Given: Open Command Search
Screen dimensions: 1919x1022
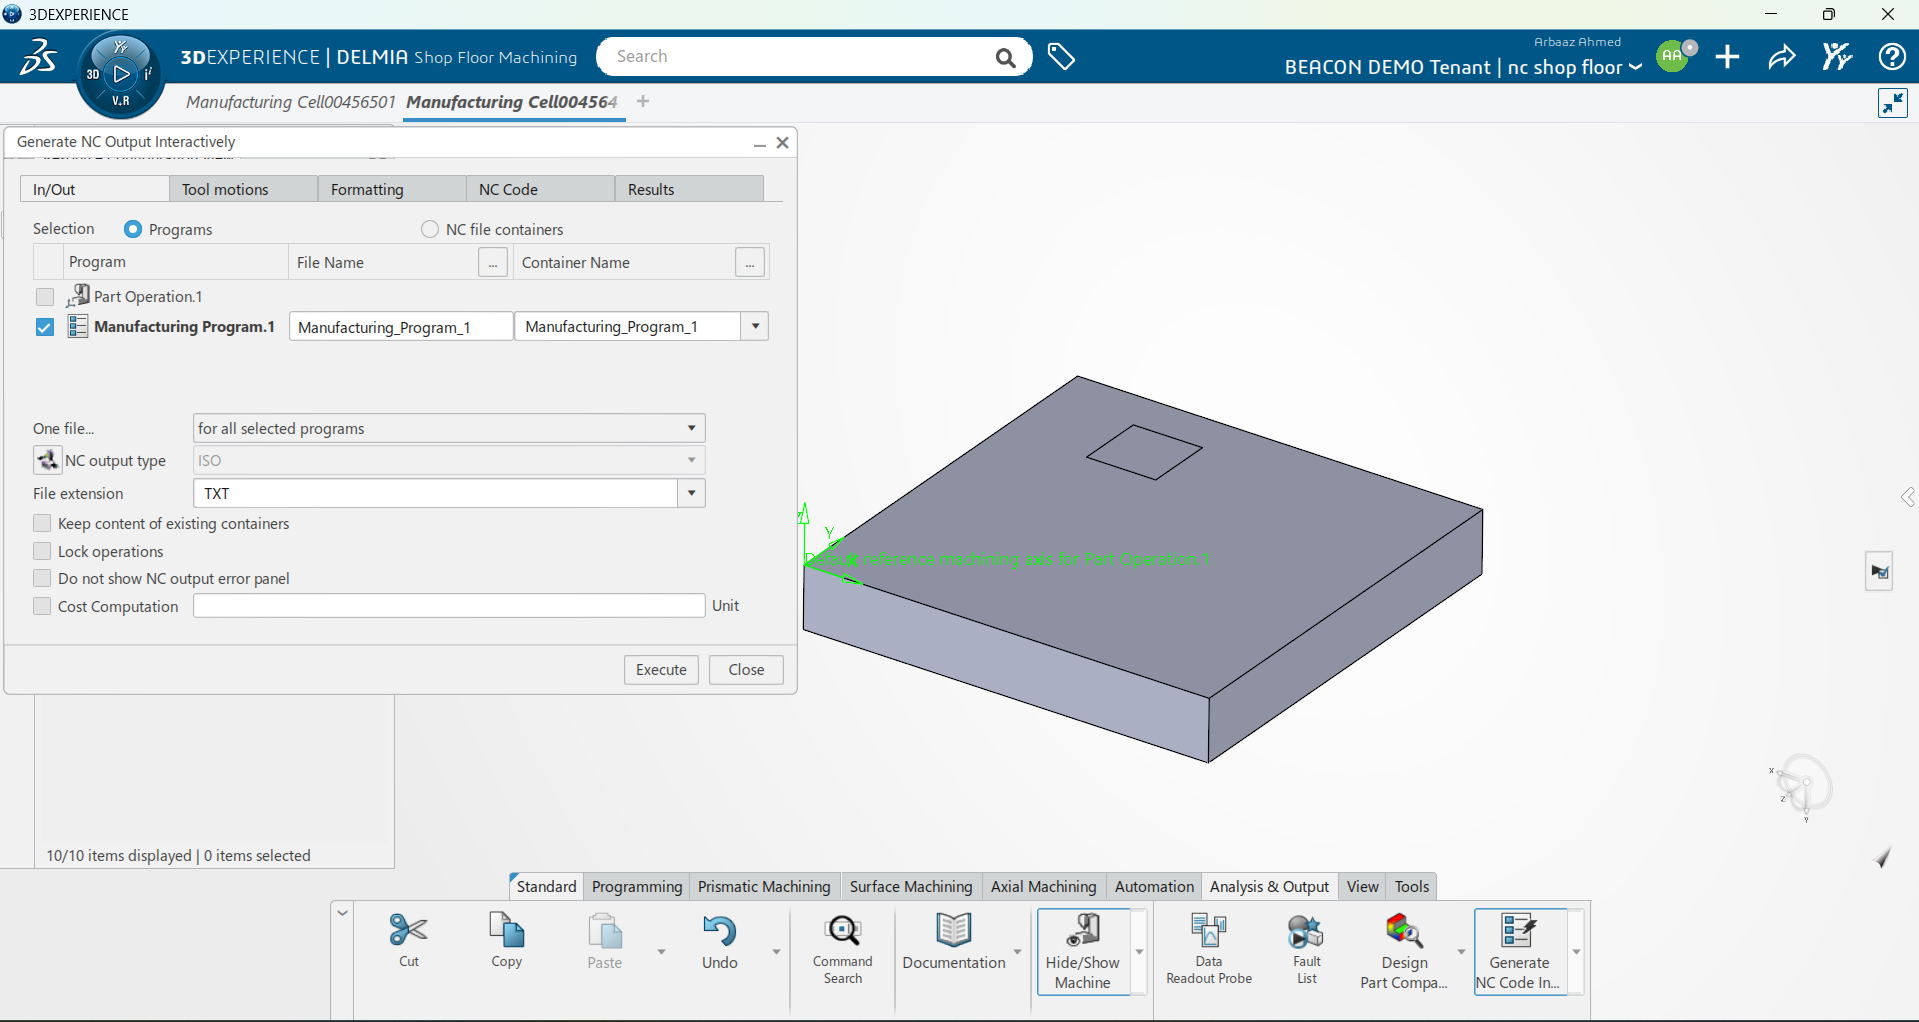Looking at the screenshot, I should (843, 949).
